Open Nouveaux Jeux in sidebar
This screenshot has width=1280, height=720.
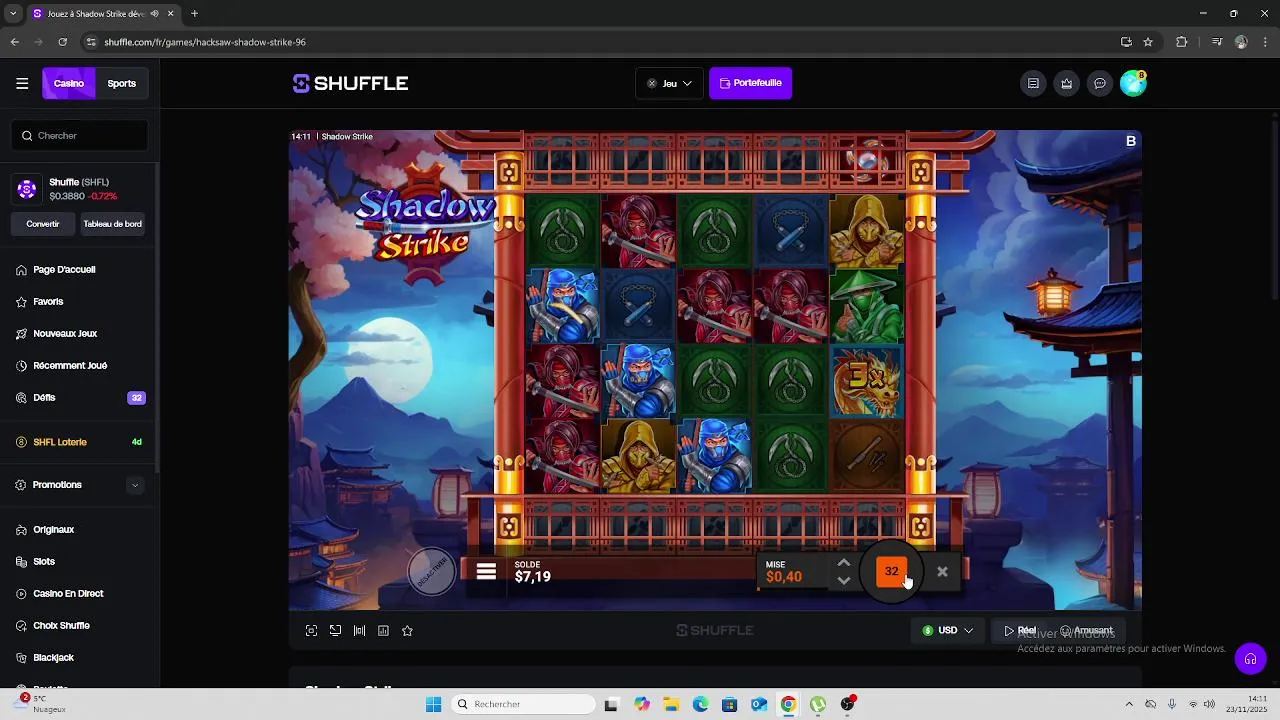point(65,334)
